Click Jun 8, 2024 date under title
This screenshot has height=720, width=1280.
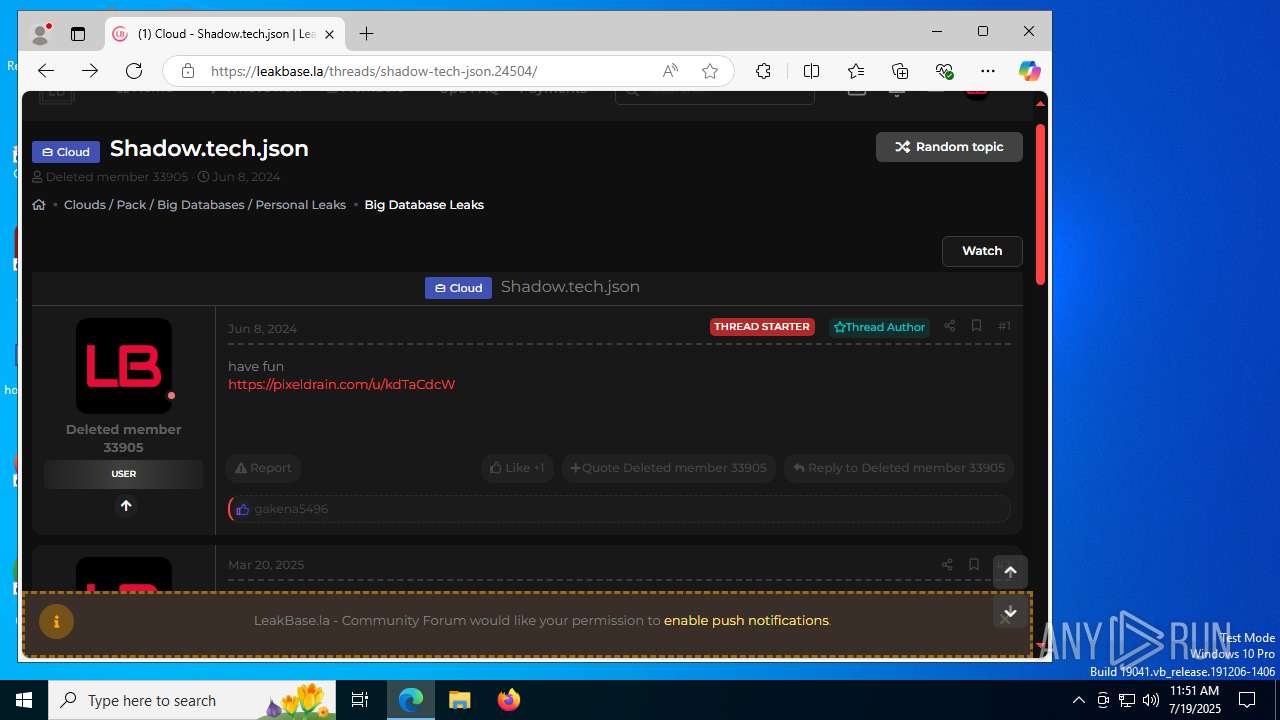click(246, 177)
